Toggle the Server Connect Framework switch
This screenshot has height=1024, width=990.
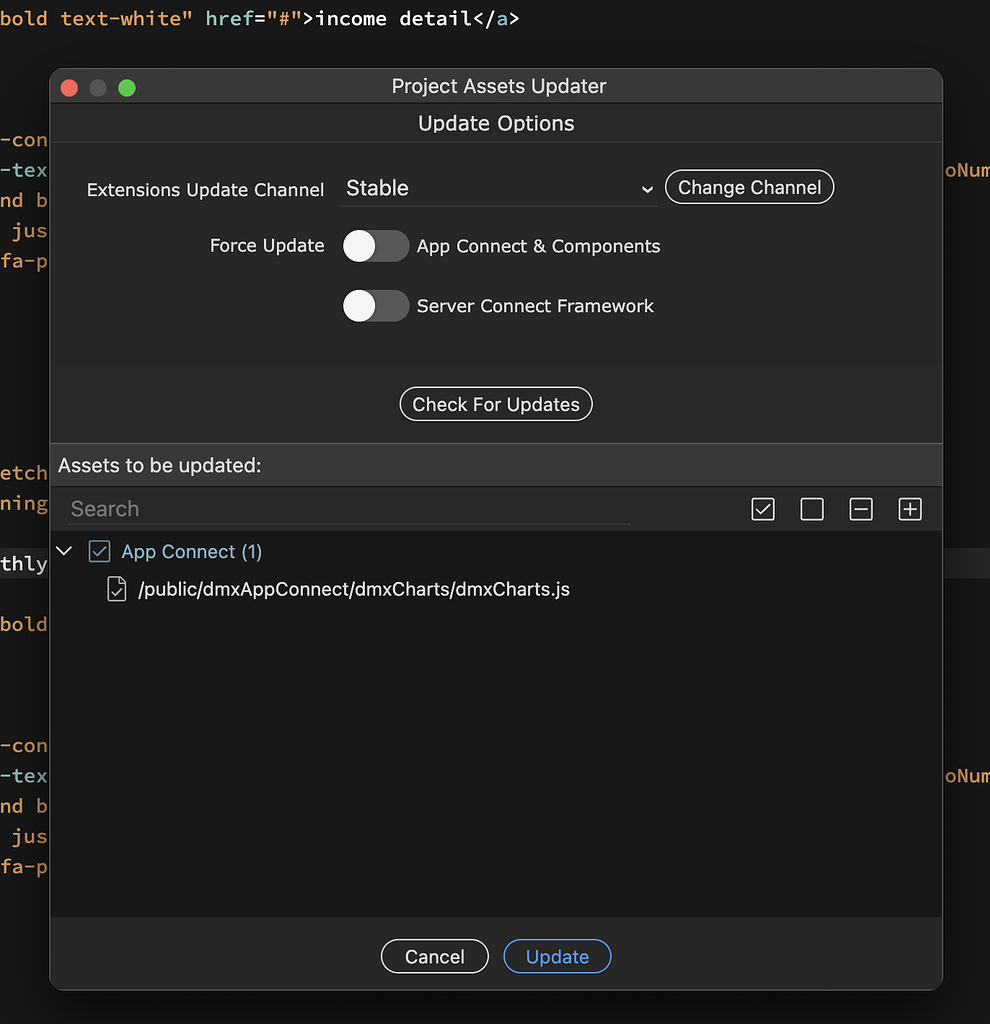click(376, 306)
